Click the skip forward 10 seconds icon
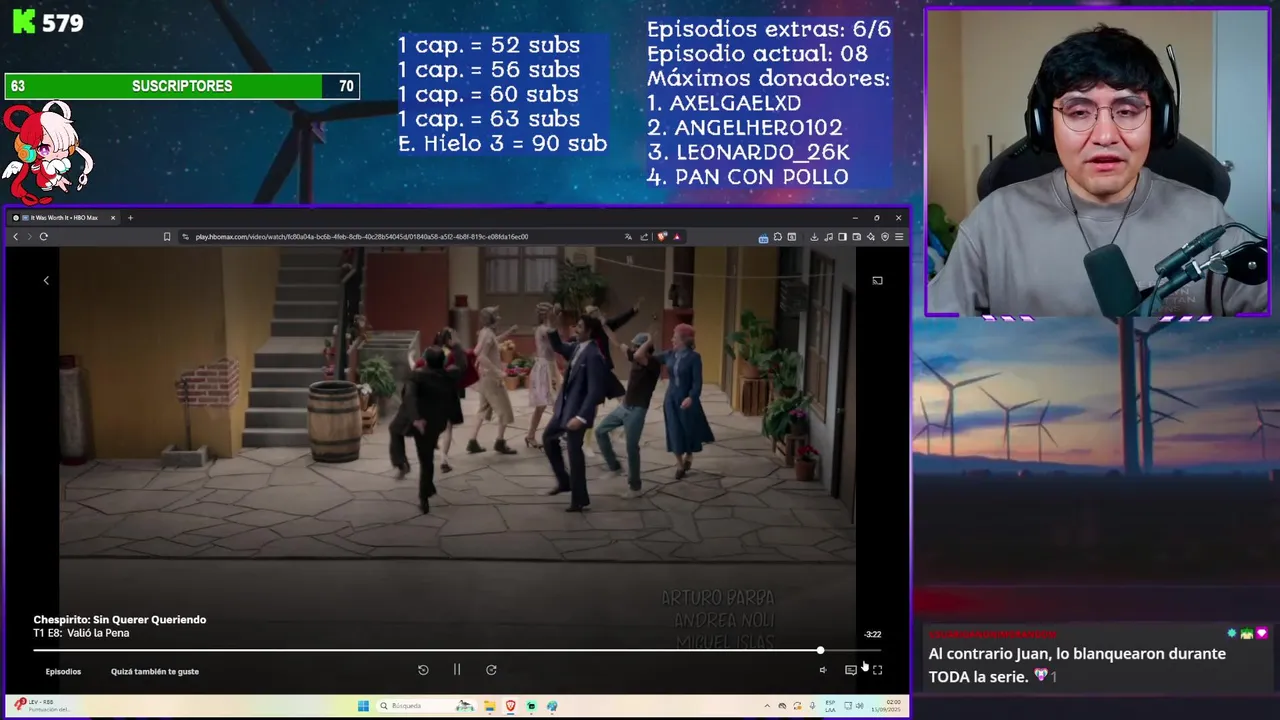 pos(491,670)
